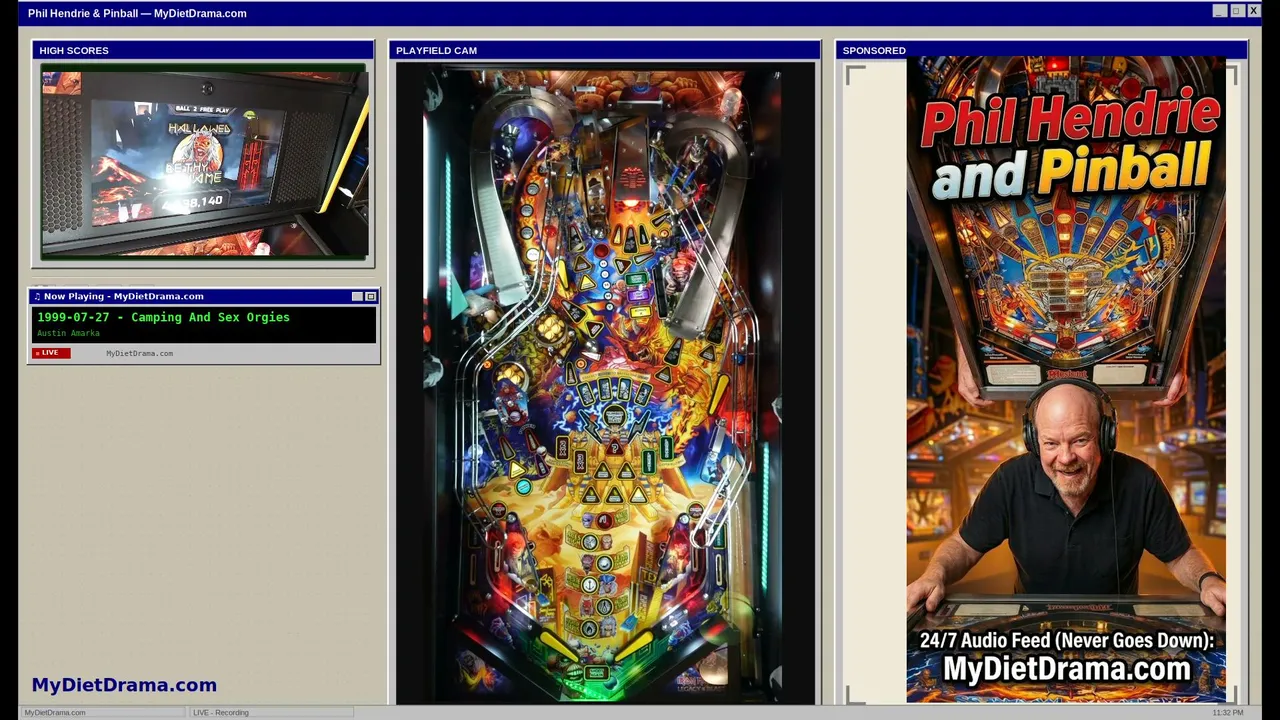Image resolution: width=1280 pixels, height=720 pixels.
Task: Maximize the Now Playing widget
Action: pyautogui.click(x=370, y=296)
